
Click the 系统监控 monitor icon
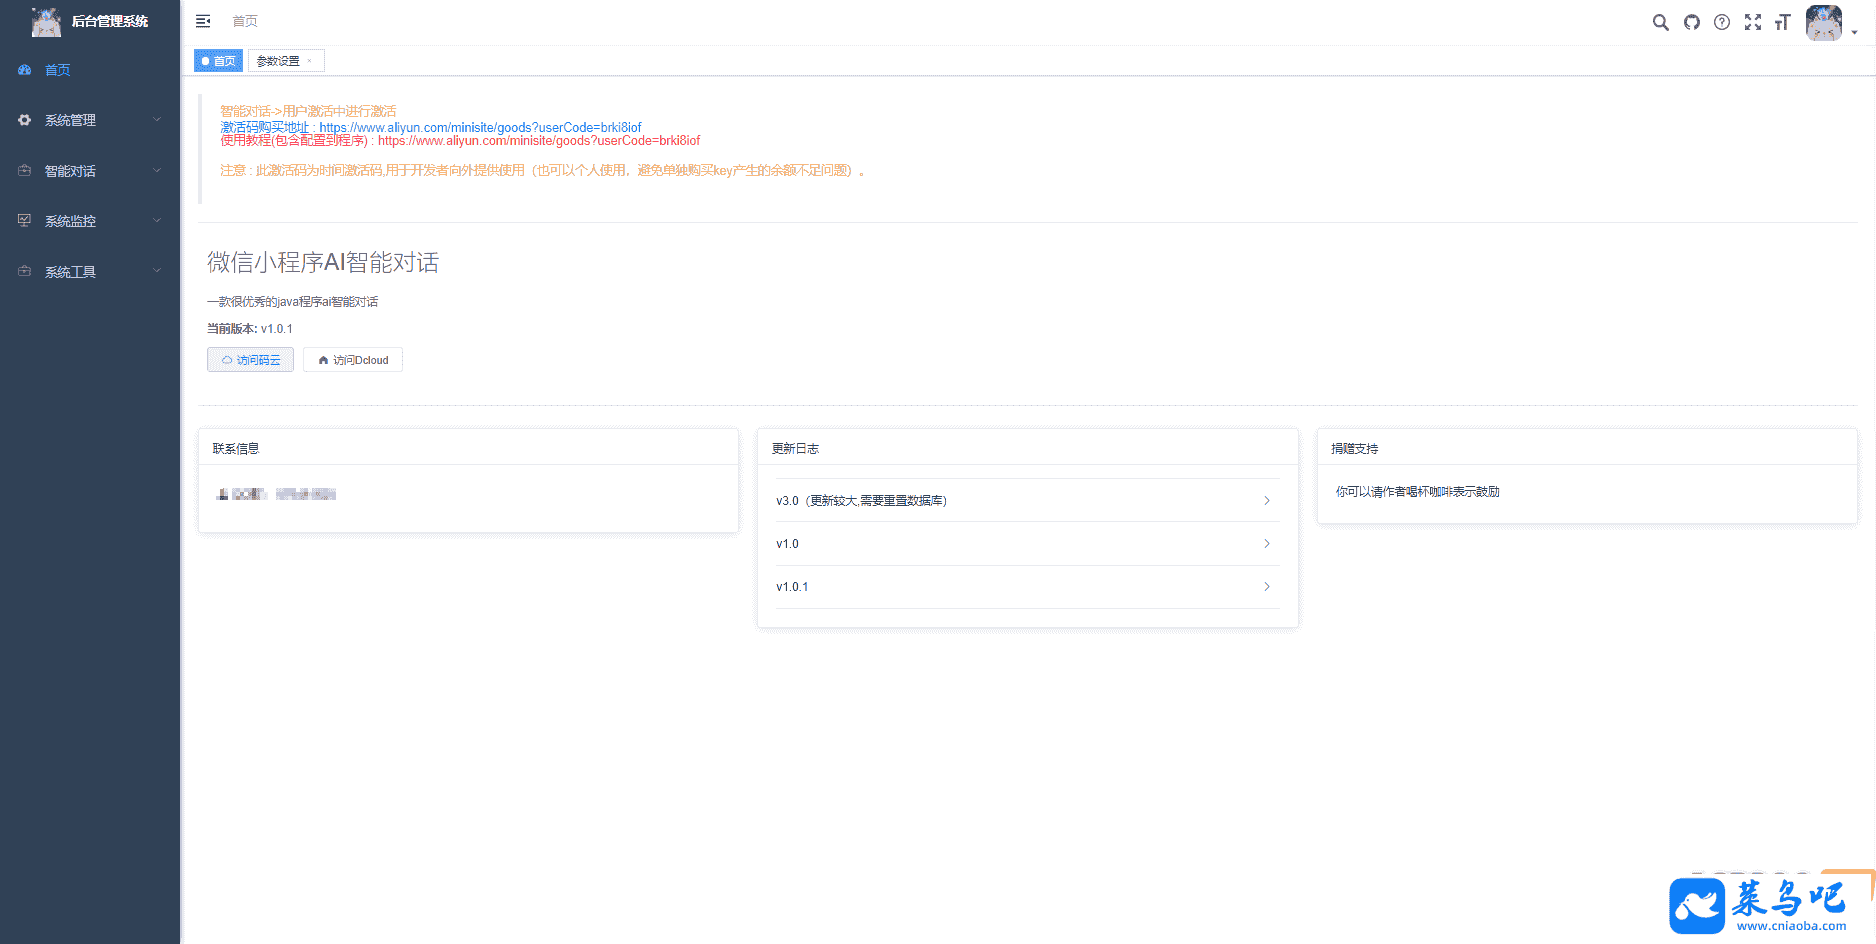(25, 221)
